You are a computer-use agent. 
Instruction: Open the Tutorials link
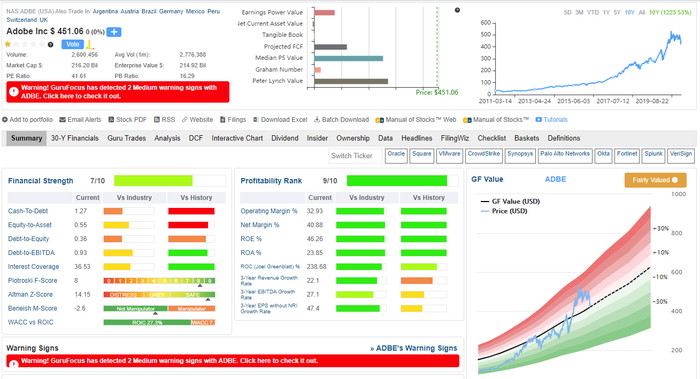point(555,120)
